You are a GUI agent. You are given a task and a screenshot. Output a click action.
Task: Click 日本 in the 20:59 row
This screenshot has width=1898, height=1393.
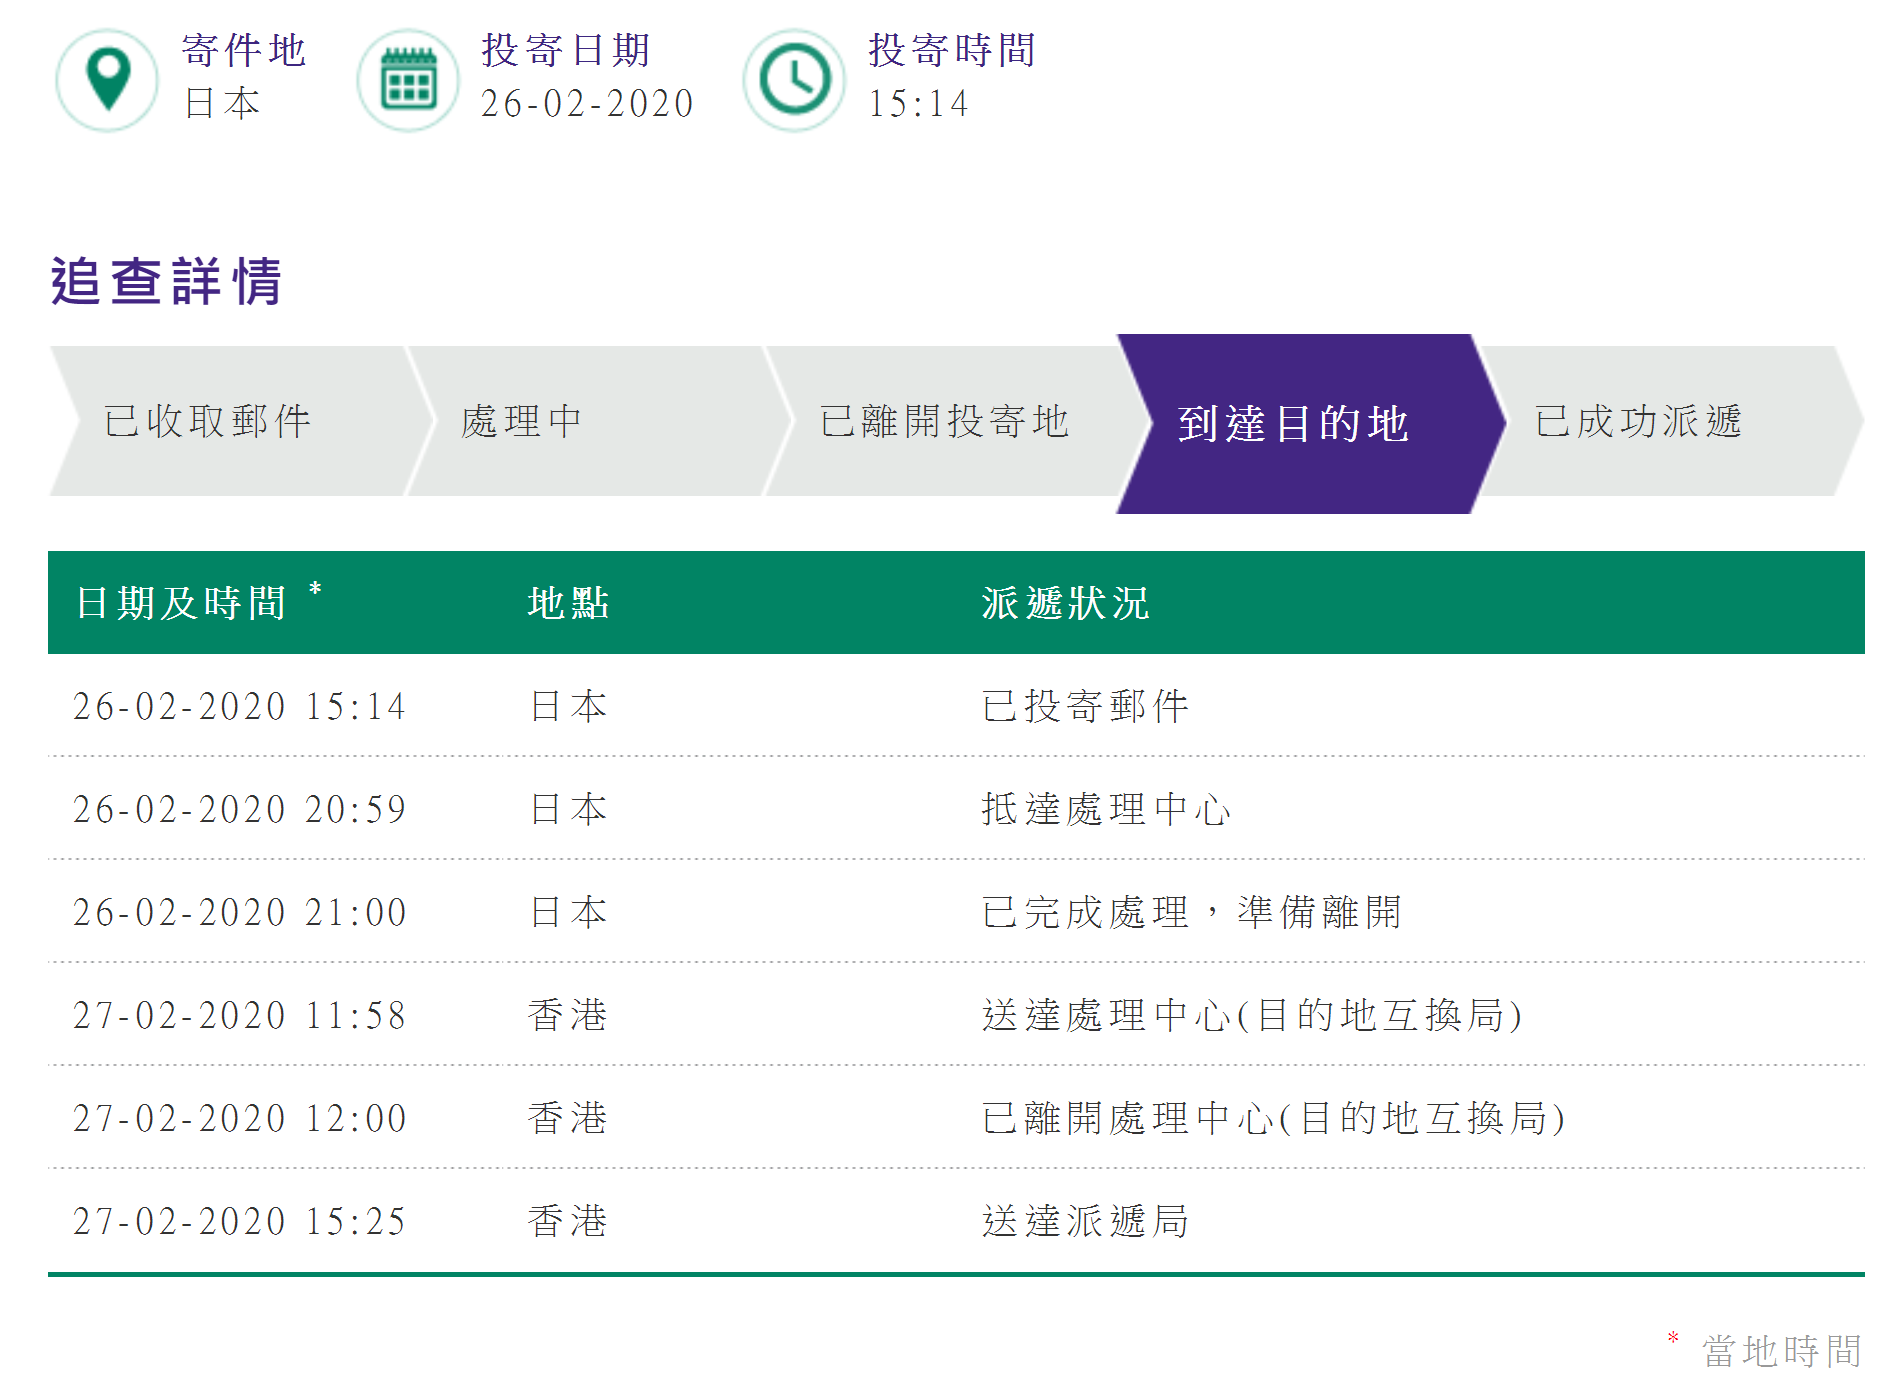point(568,809)
